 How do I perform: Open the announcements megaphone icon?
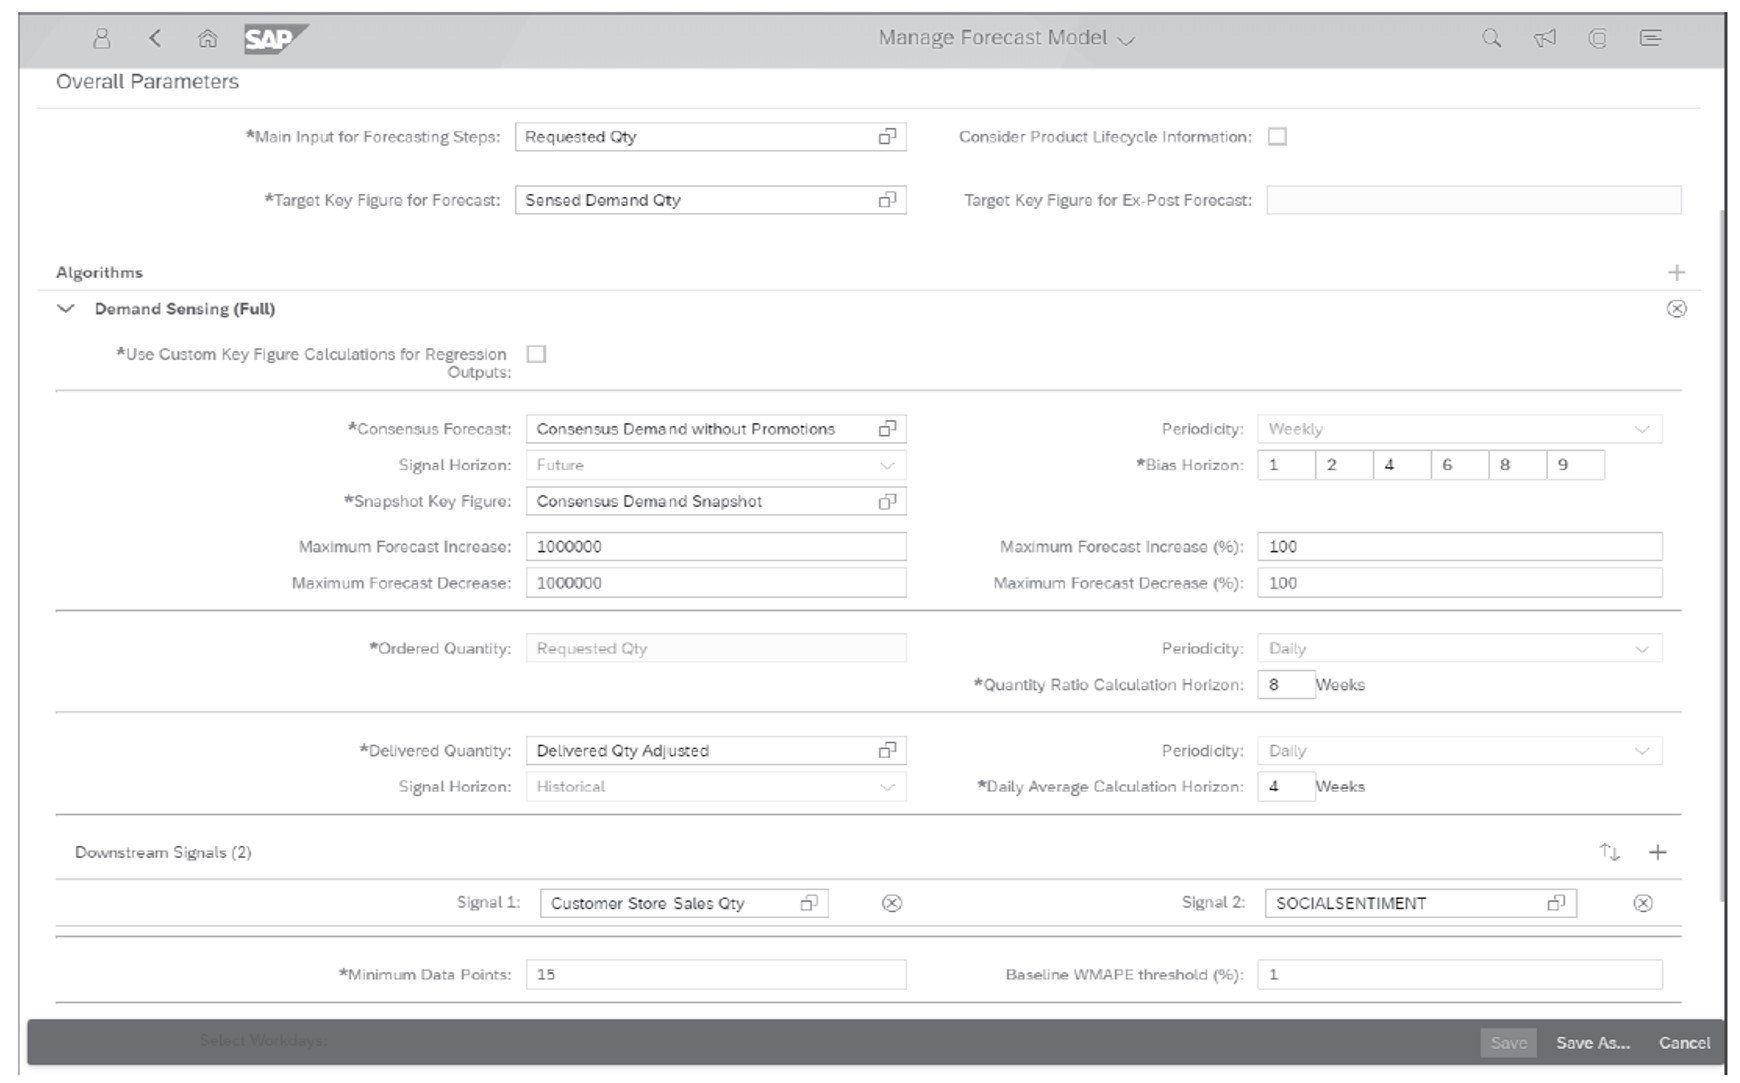pos(1545,38)
